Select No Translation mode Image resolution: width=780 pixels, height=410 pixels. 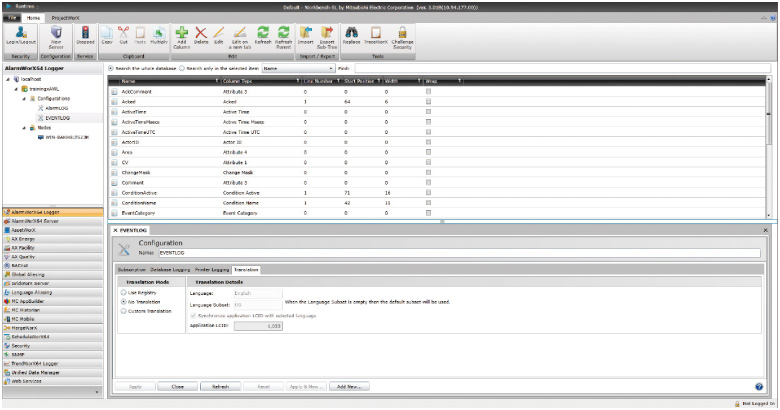coord(123,302)
